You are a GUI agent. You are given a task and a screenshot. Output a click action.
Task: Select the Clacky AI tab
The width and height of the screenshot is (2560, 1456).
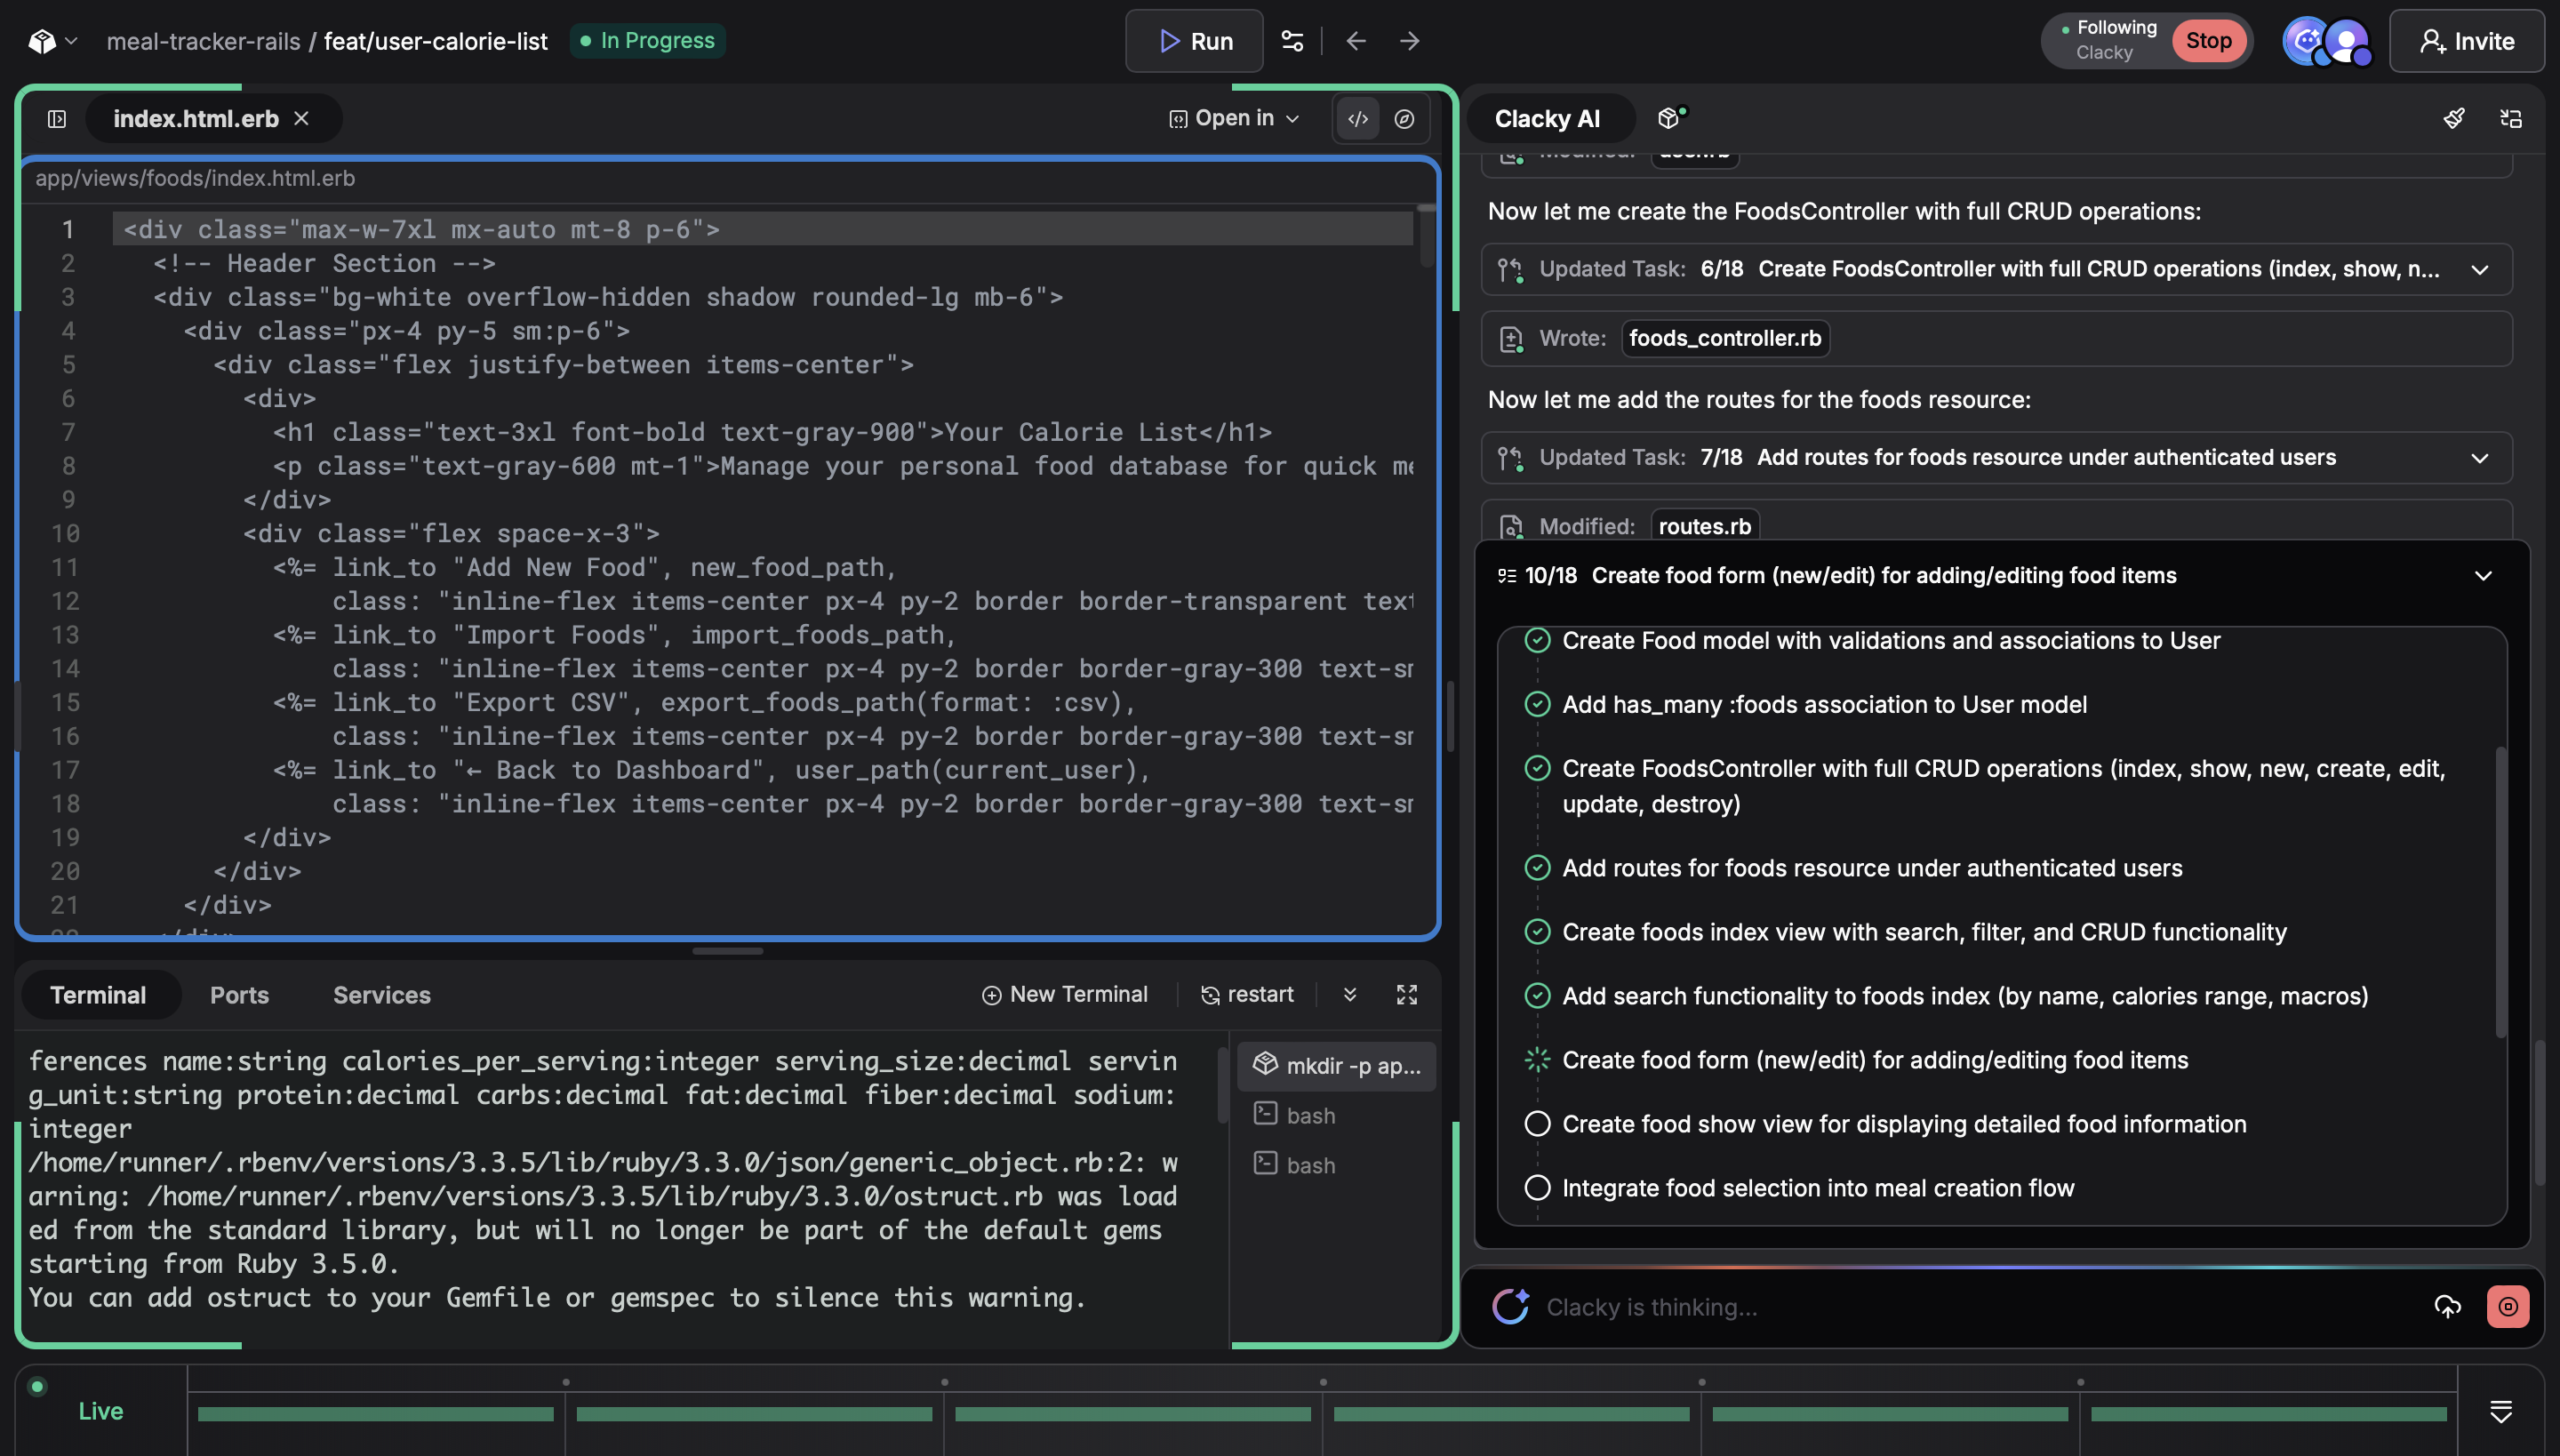coord(1547,119)
